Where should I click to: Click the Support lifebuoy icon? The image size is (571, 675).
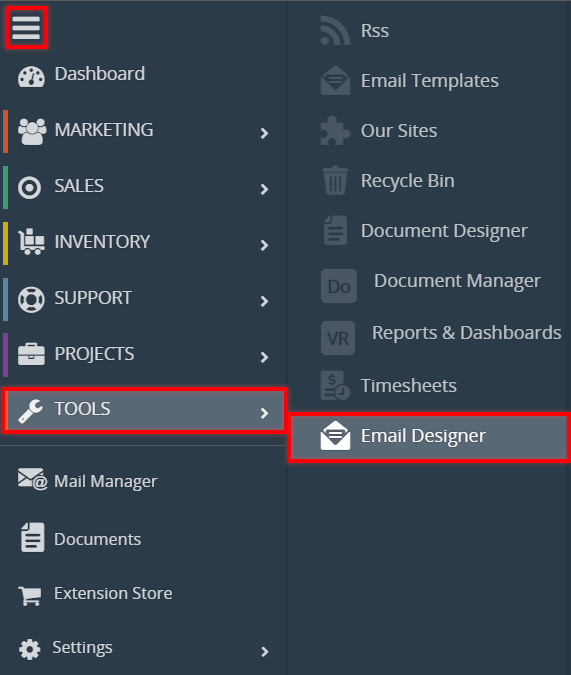click(31, 299)
